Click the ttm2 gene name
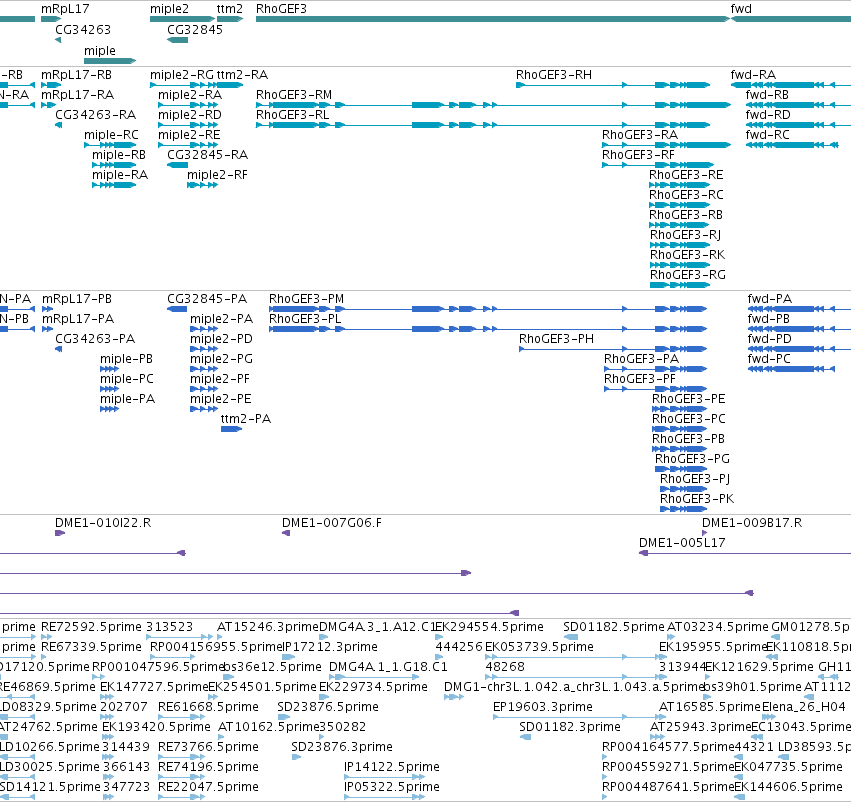Screen dimensions: 851x802 [230, 9]
